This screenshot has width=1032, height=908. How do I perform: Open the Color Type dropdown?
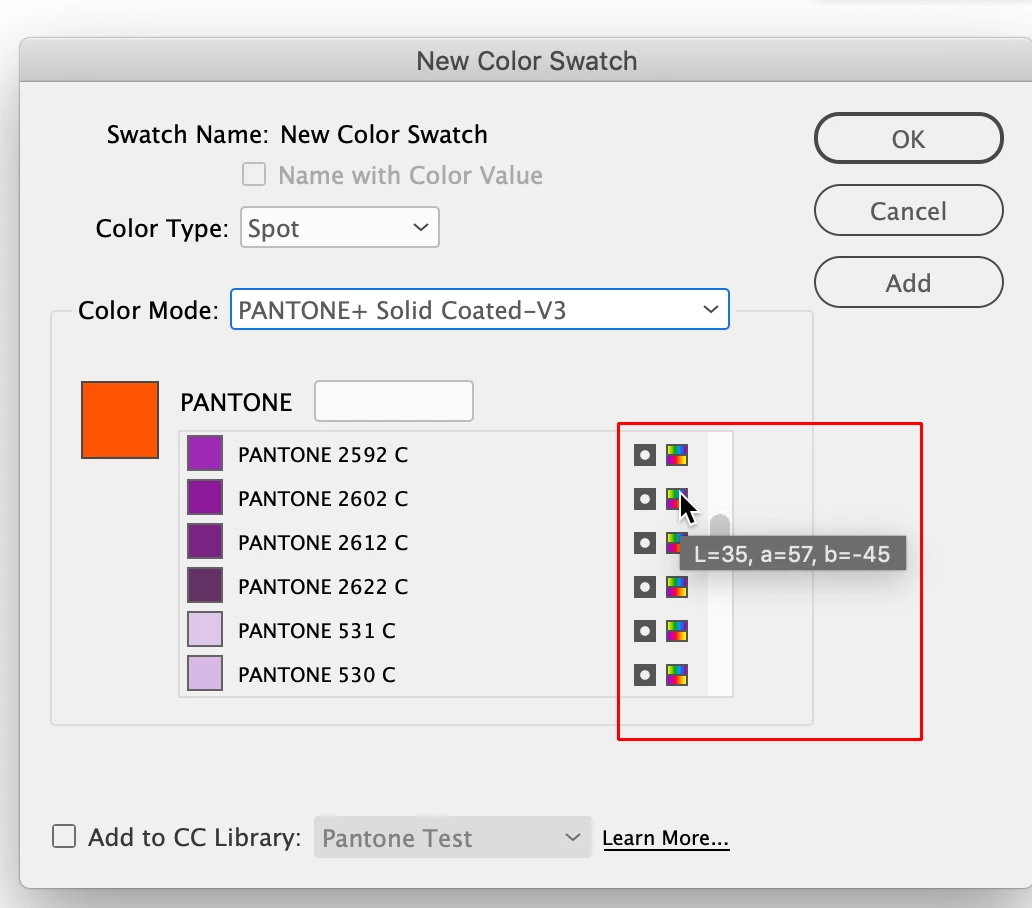click(x=340, y=228)
